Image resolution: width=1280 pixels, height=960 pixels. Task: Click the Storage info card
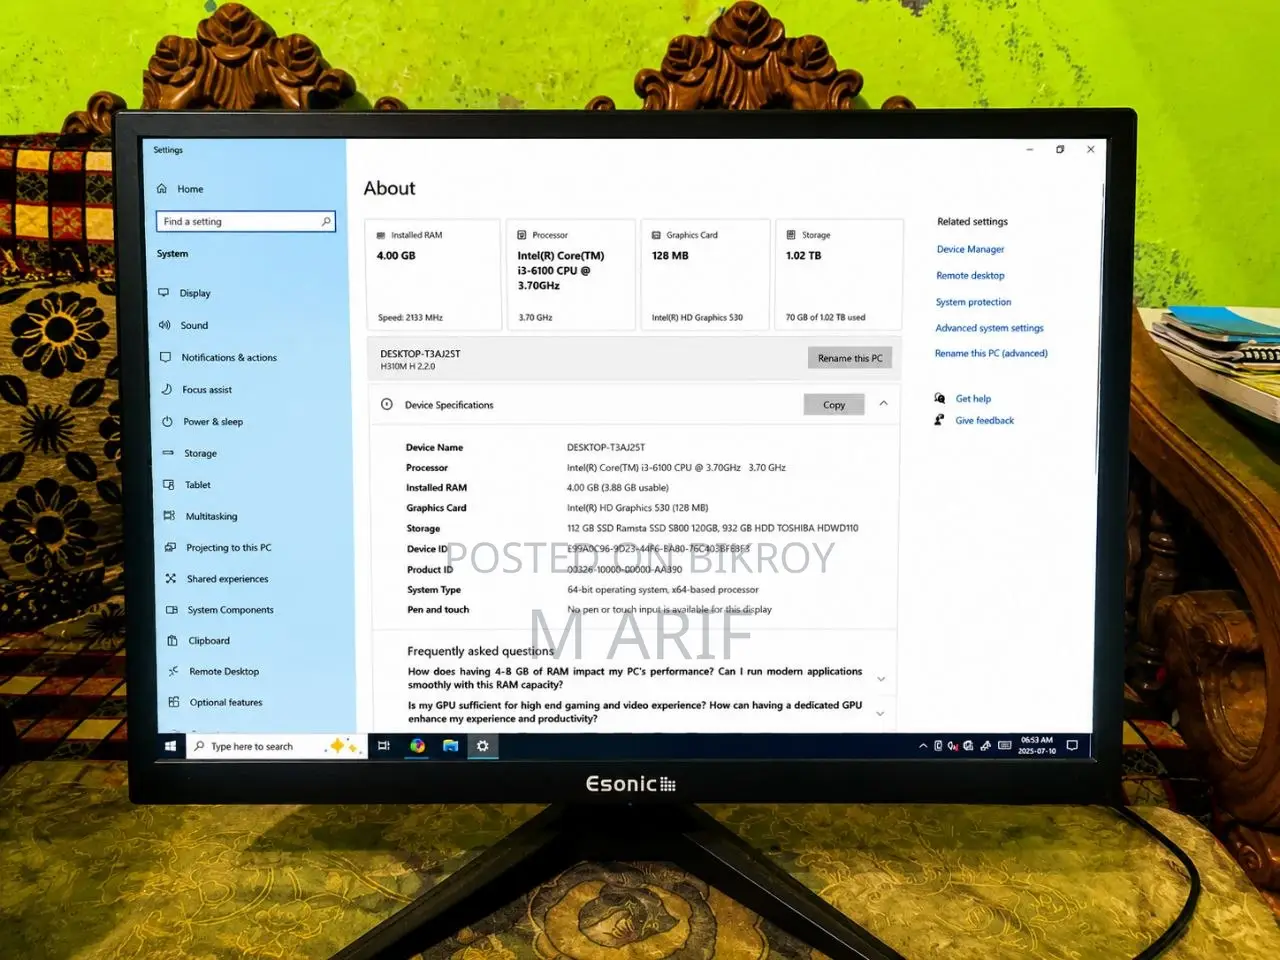coord(839,275)
